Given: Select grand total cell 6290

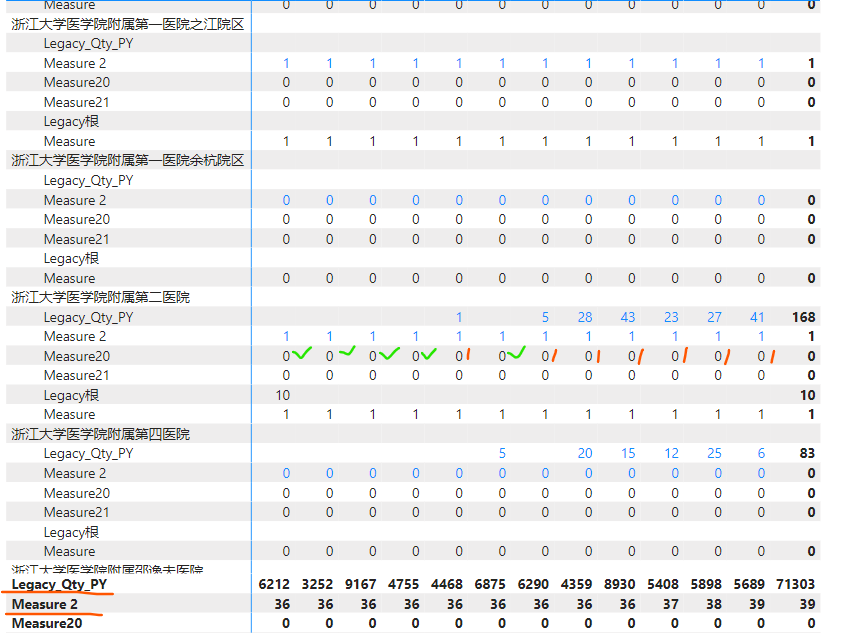Looking at the screenshot, I should pos(533,584).
